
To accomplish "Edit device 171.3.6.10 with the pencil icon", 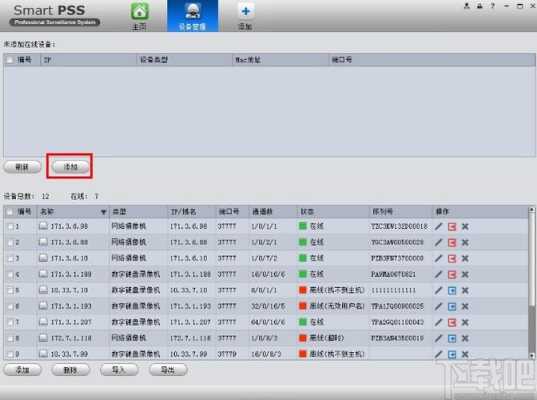I will [x=439, y=258].
